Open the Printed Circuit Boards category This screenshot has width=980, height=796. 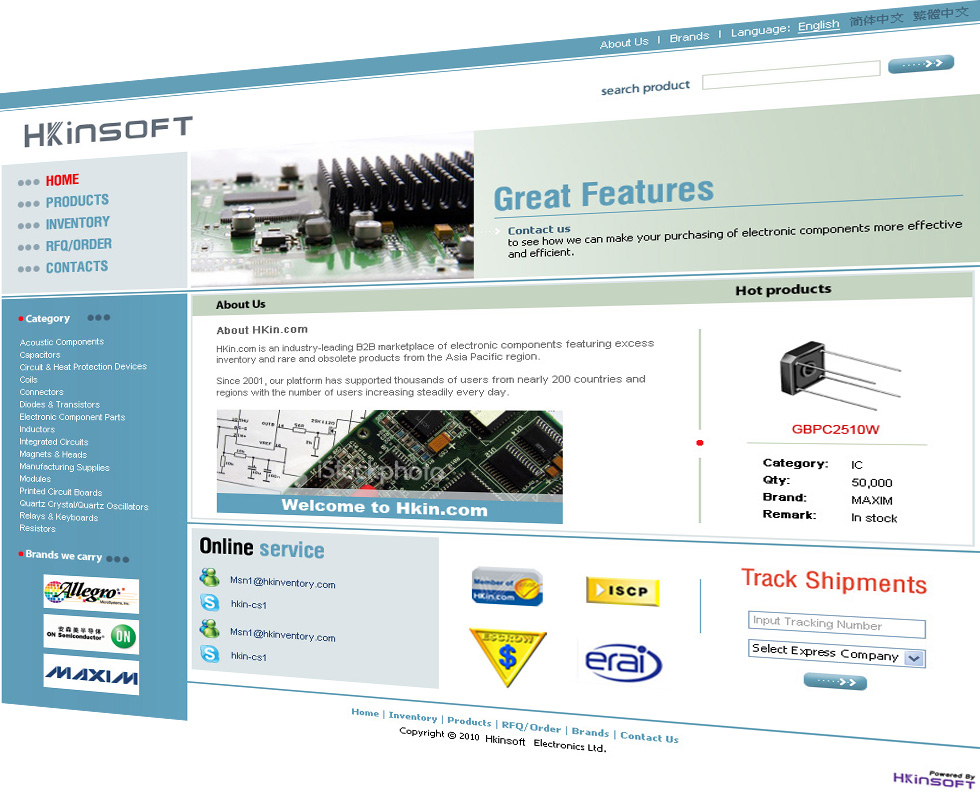(x=61, y=492)
